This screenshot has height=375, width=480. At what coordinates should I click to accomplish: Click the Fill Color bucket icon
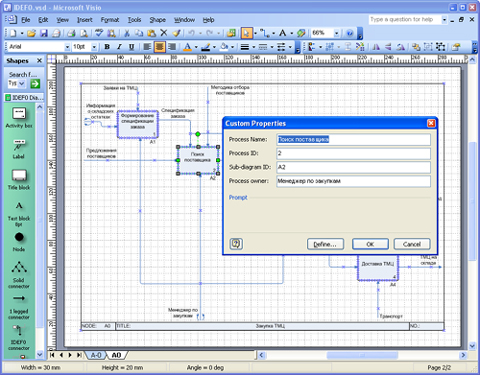click(x=224, y=47)
